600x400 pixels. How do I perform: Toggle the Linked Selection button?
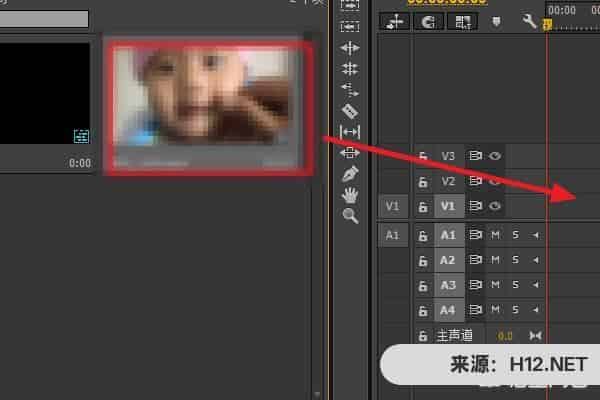463,21
